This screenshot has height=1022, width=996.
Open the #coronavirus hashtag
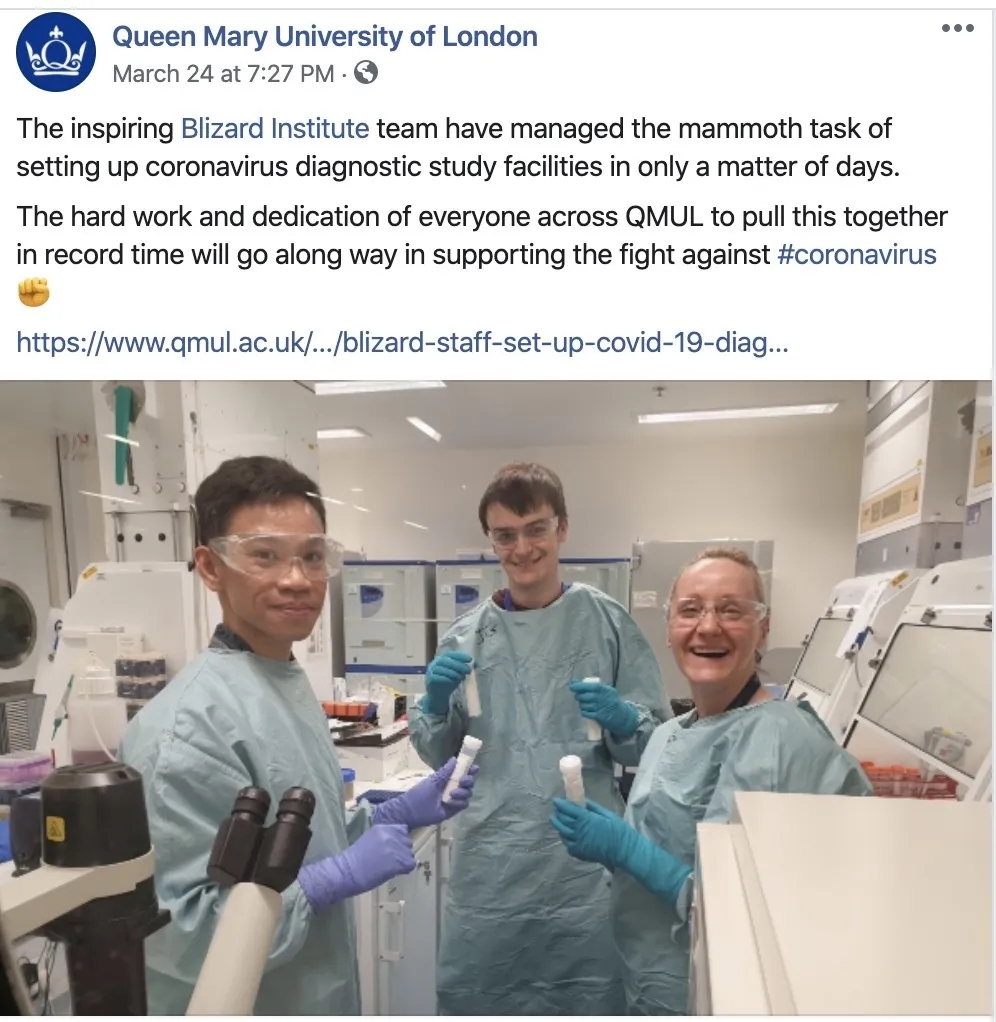pyautogui.click(x=857, y=254)
